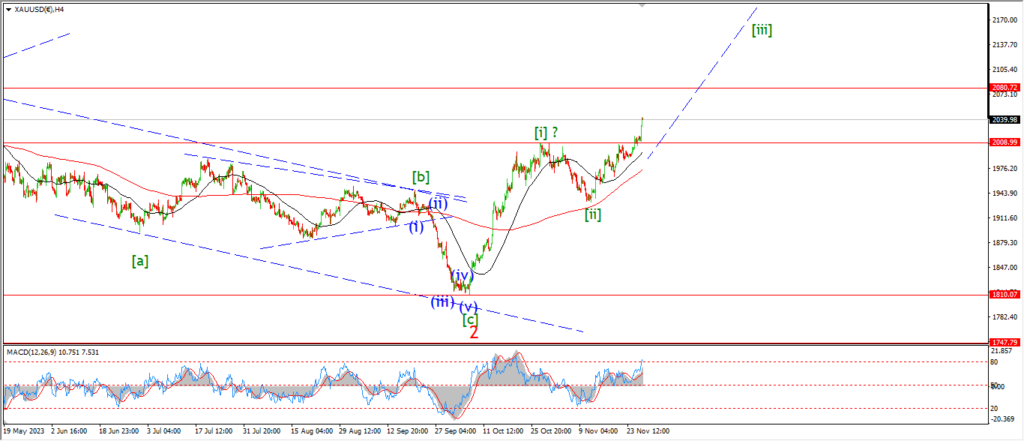Screen dimensions: 1024x441
Task: Click the blue (iv) wave label
Action: 460,275
